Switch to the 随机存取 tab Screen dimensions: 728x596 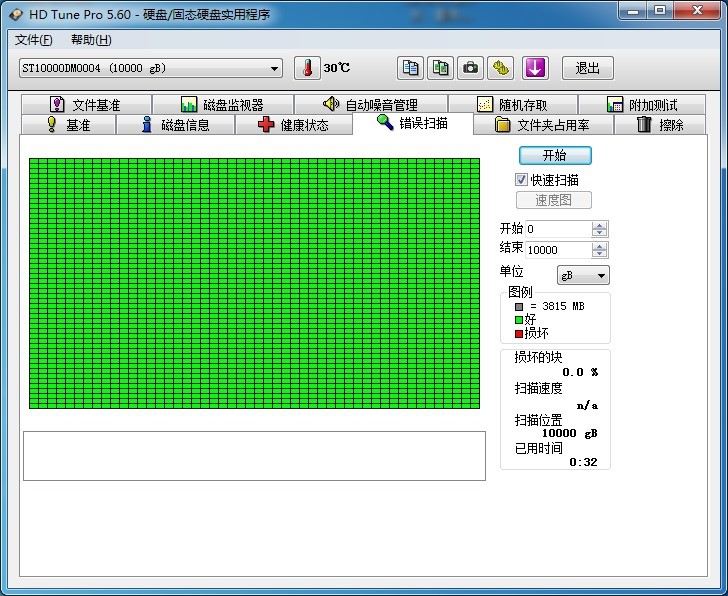(x=511, y=105)
